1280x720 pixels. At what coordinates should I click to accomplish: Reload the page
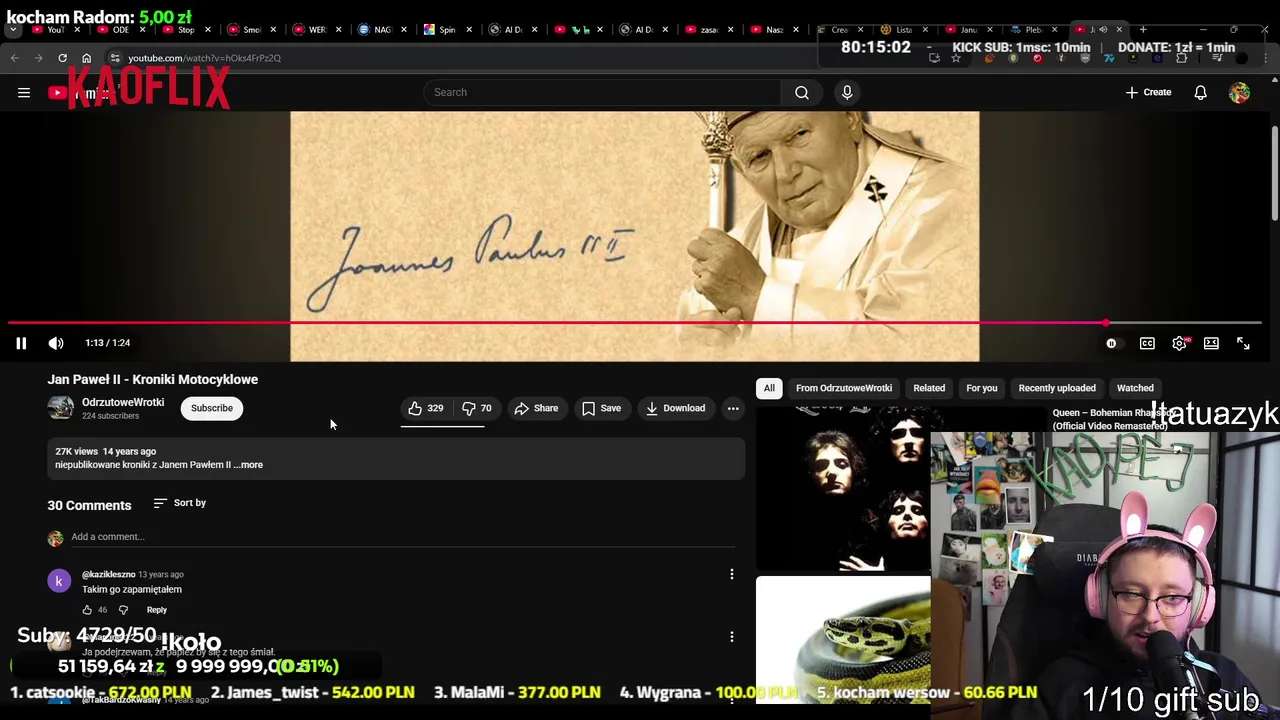click(x=62, y=58)
